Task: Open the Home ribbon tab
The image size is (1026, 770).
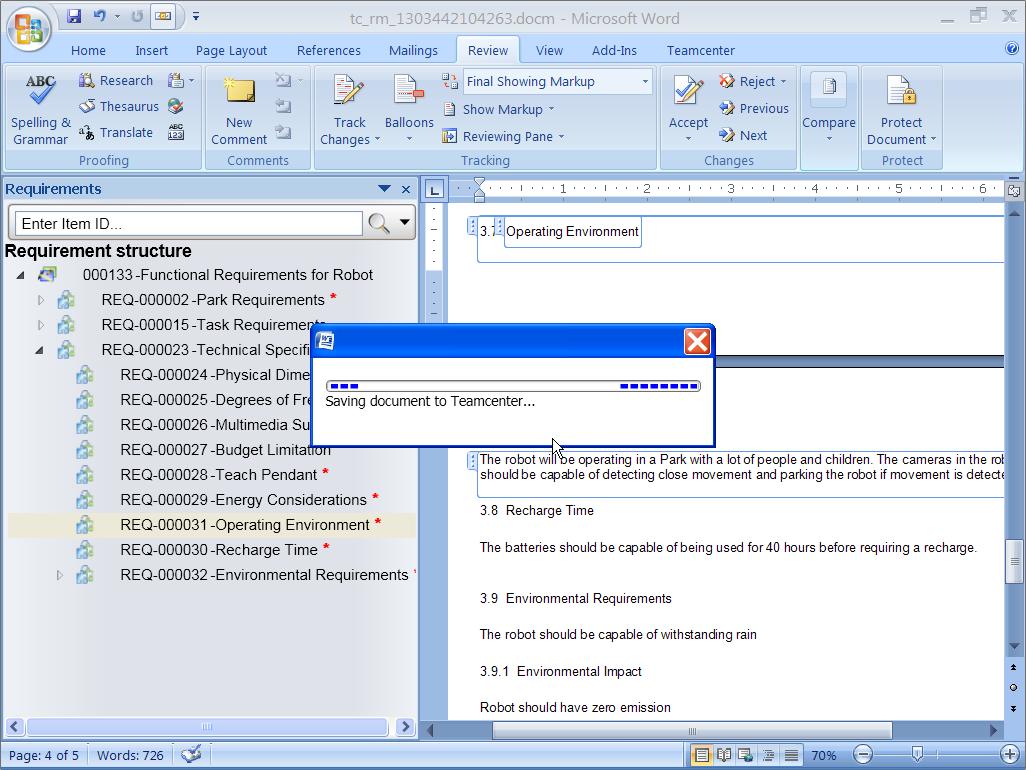Action: pyautogui.click(x=88, y=50)
